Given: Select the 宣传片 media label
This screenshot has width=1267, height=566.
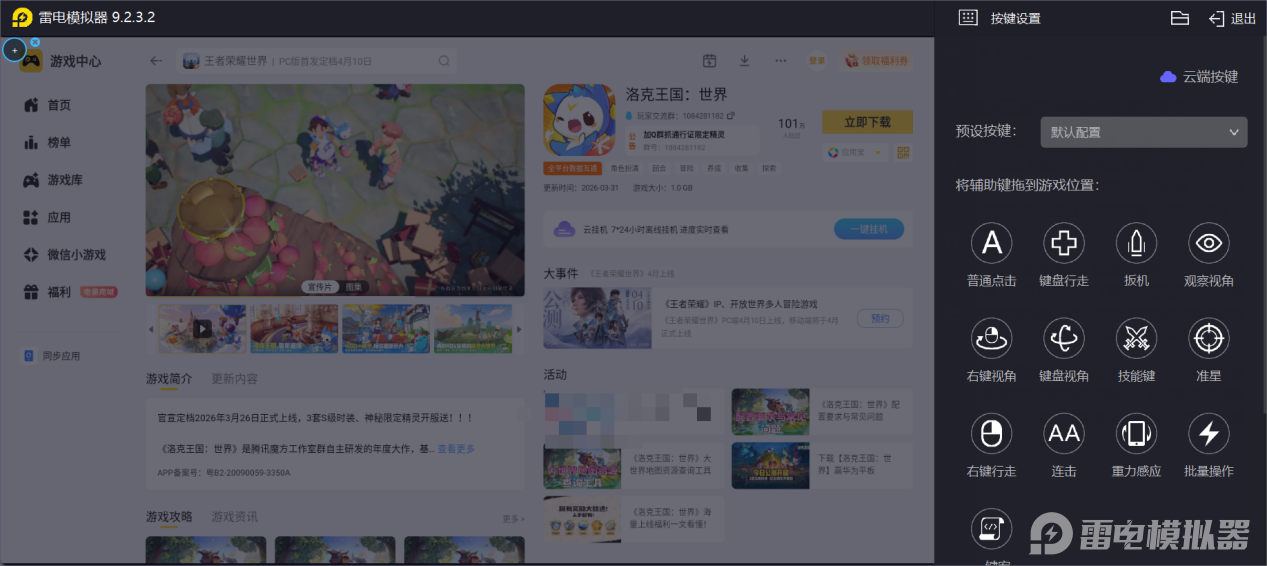Looking at the screenshot, I should 320,287.
